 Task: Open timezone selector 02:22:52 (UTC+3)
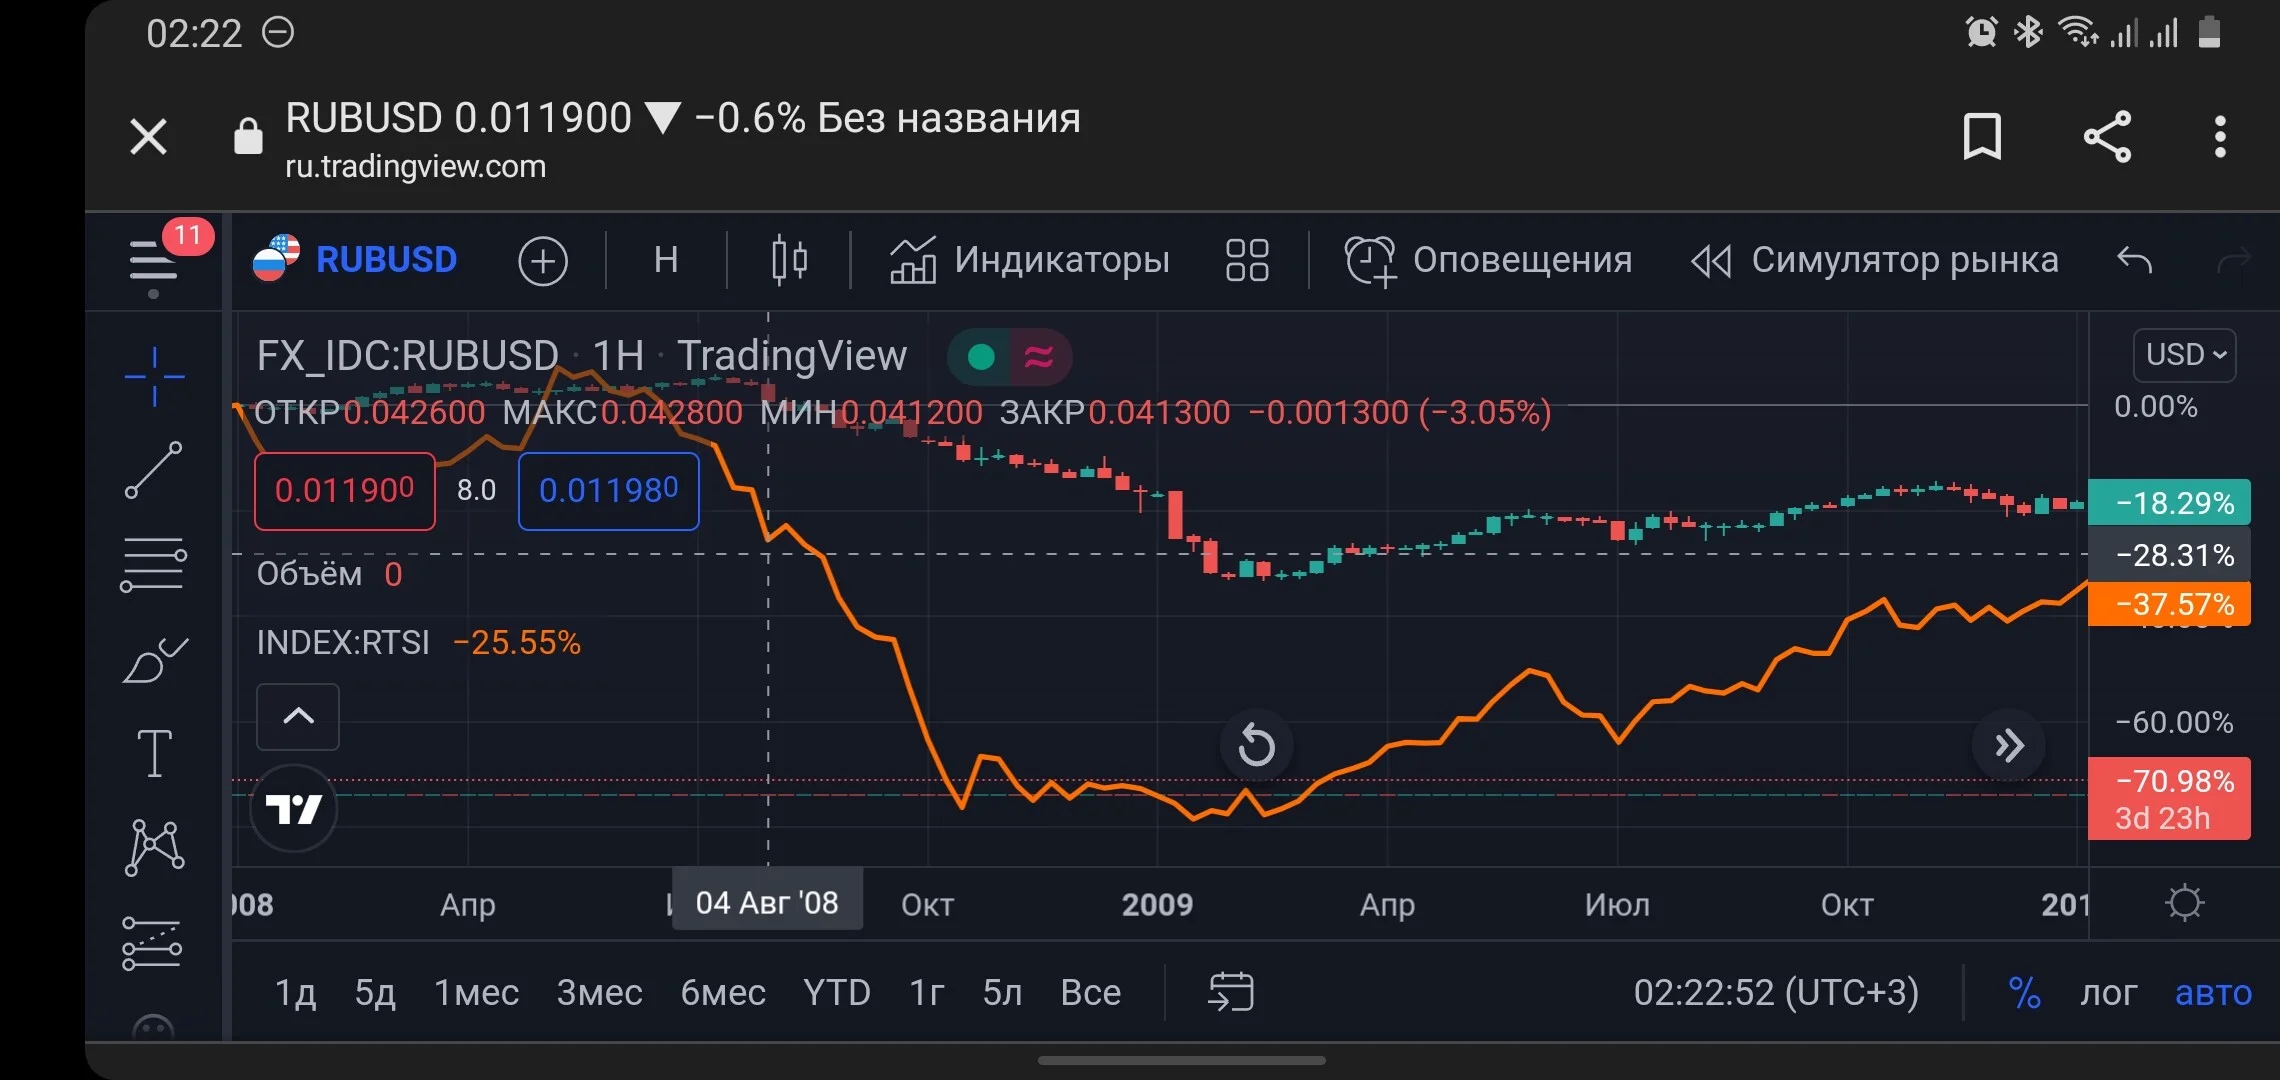pos(1776,993)
